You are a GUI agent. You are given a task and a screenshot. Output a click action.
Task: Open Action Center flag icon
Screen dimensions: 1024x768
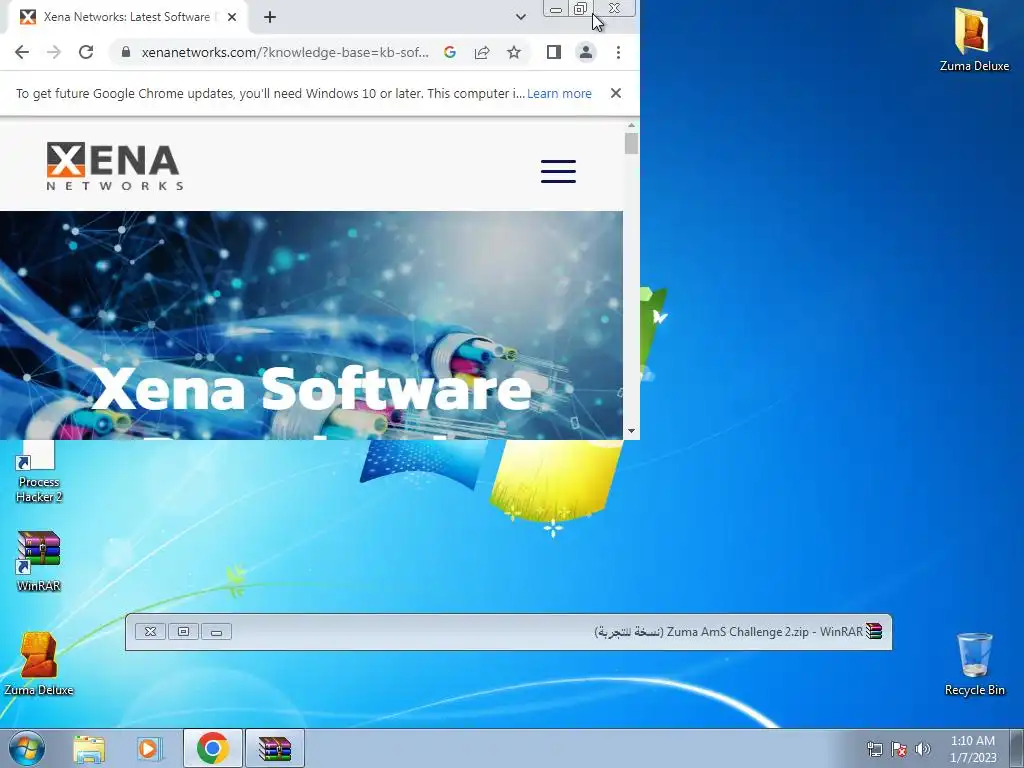point(899,748)
